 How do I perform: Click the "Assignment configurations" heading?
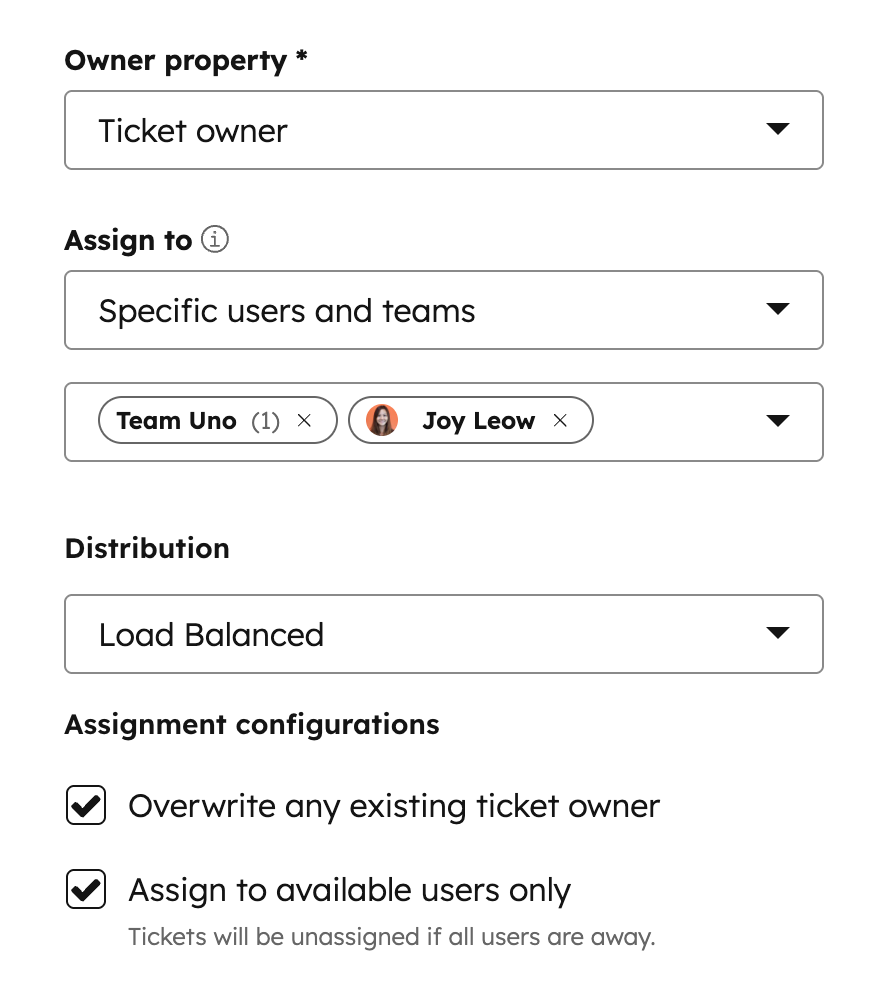pos(251,724)
